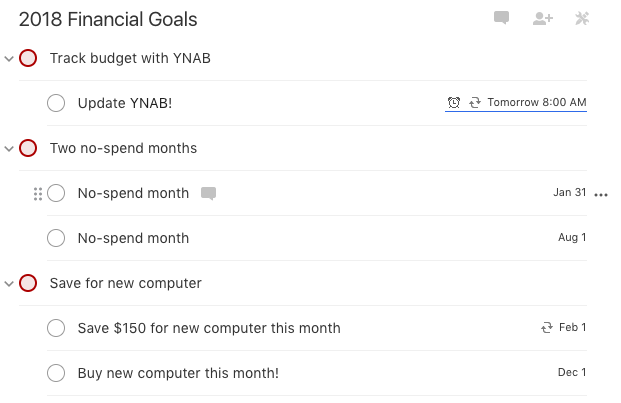This screenshot has height=403, width=621.
Task: Click the Dec 1 due date
Action: coord(572,373)
